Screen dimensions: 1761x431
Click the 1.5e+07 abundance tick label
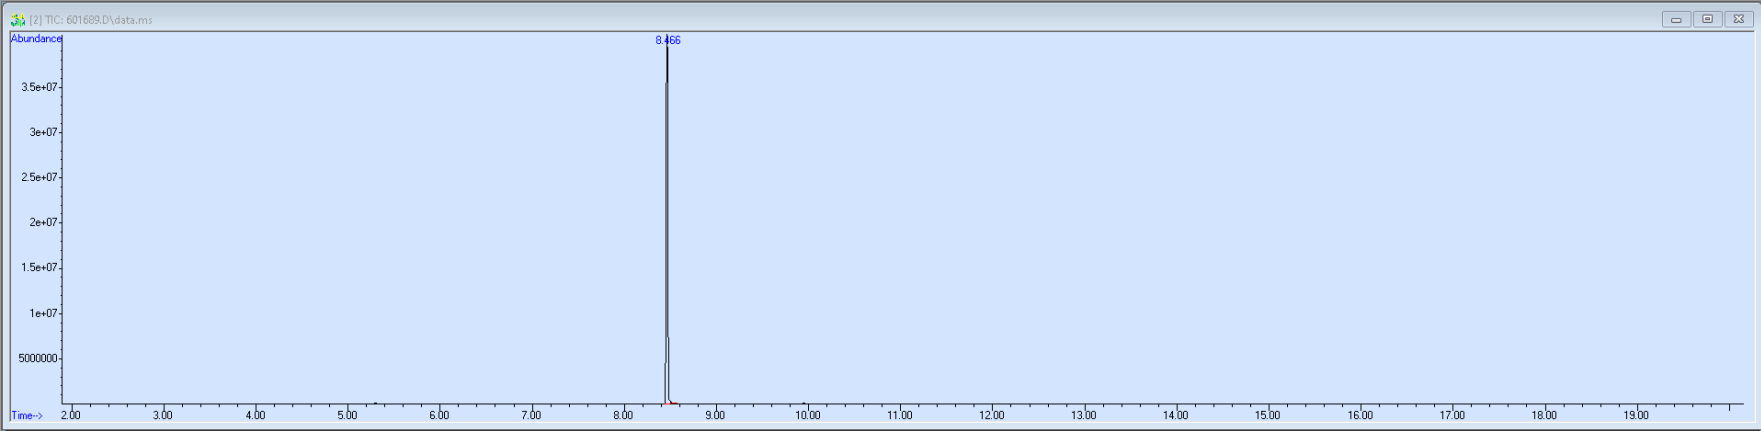tap(39, 267)
